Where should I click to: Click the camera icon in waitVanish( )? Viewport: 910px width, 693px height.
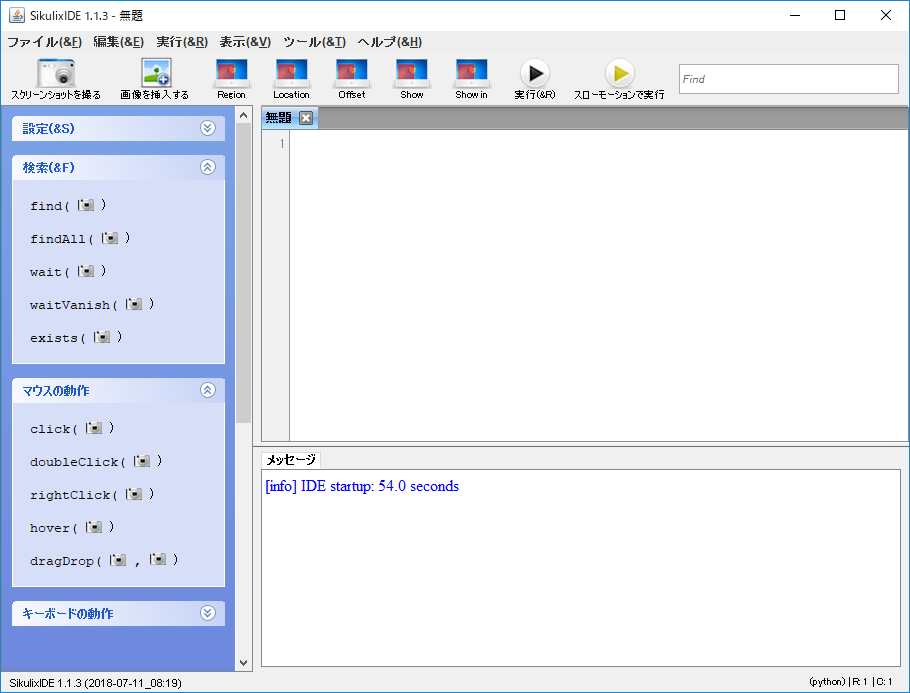(133, 304)
